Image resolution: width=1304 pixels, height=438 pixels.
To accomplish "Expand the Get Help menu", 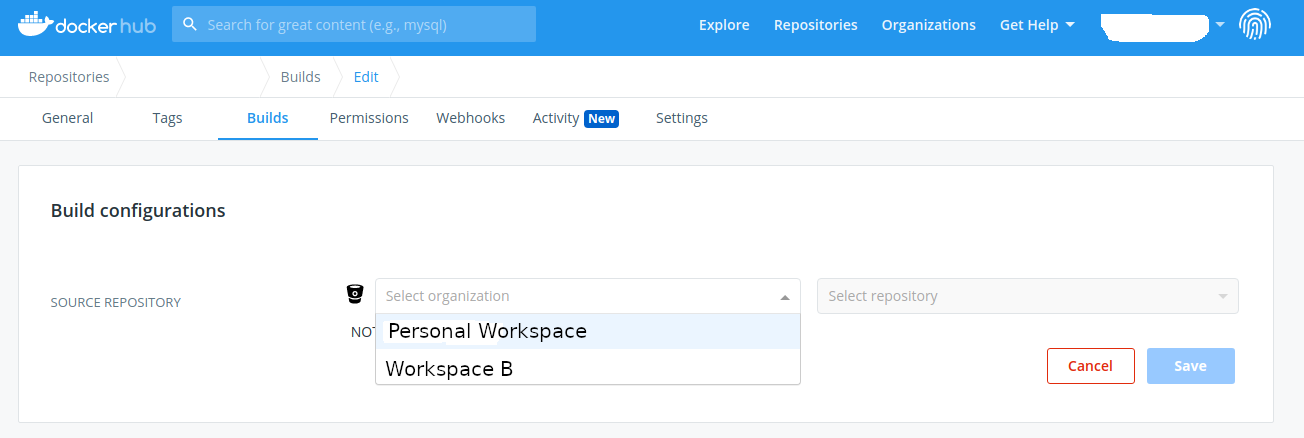I will coord(1037,25).
